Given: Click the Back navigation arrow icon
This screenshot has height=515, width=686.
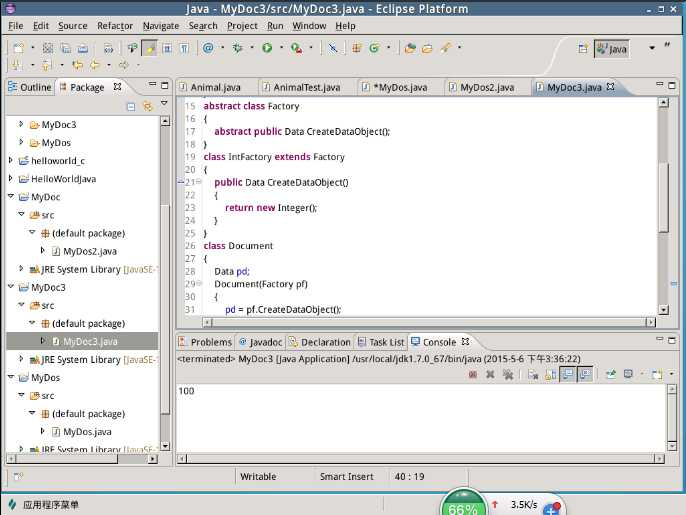Looking at the screenshot, I should coord(95,65).
